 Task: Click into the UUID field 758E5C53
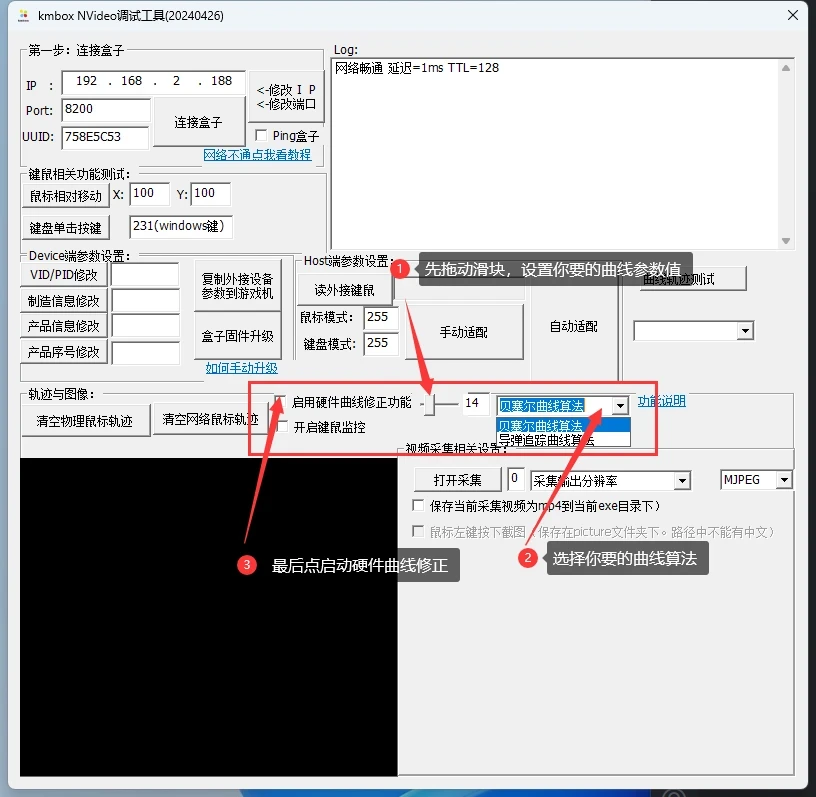(105, 137)
